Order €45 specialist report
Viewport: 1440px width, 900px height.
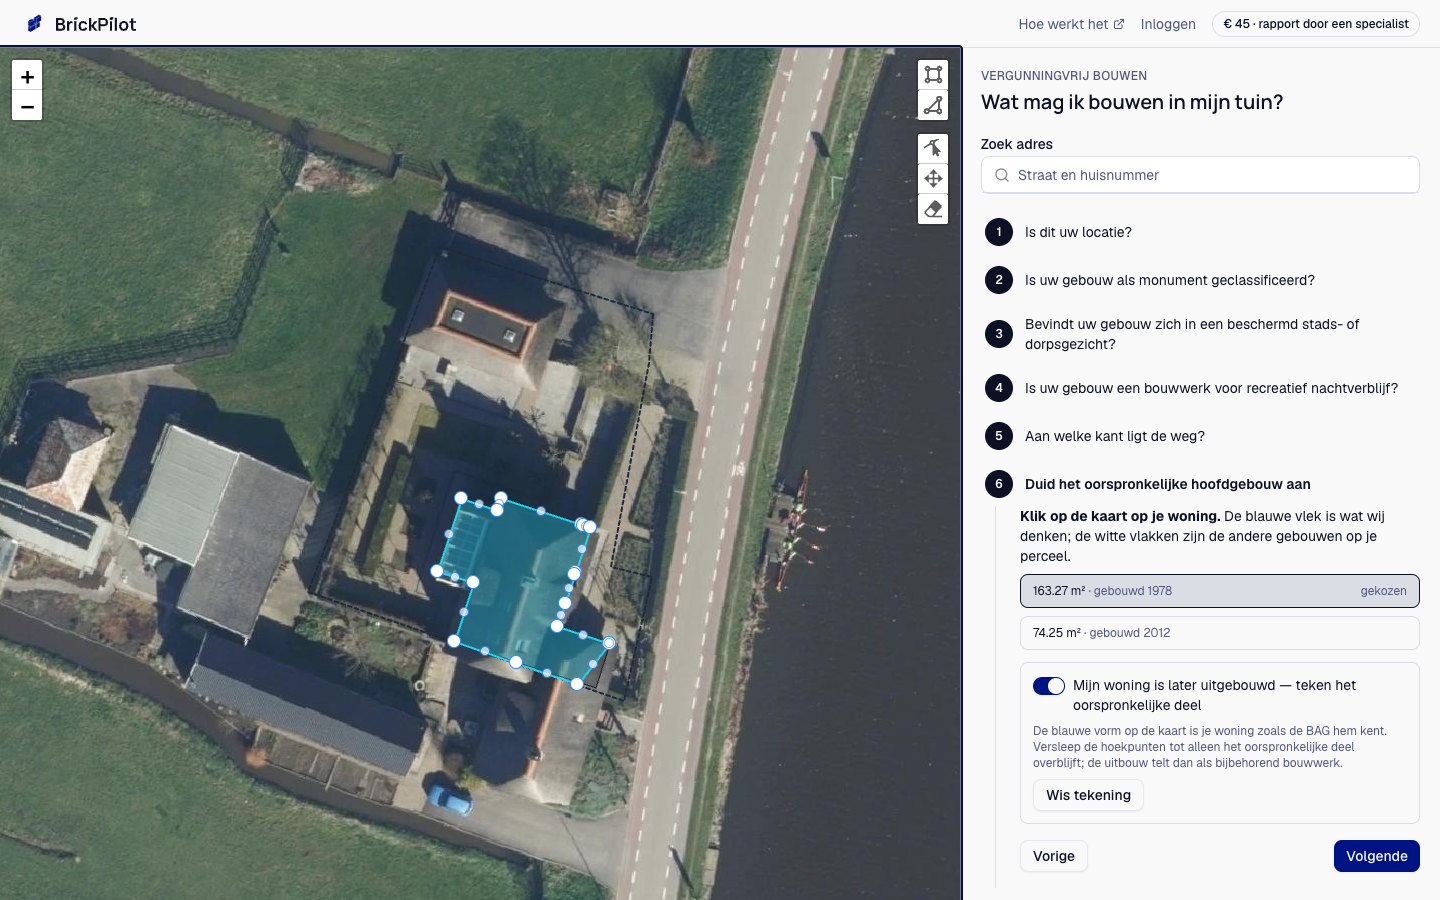coord(1316,24)
